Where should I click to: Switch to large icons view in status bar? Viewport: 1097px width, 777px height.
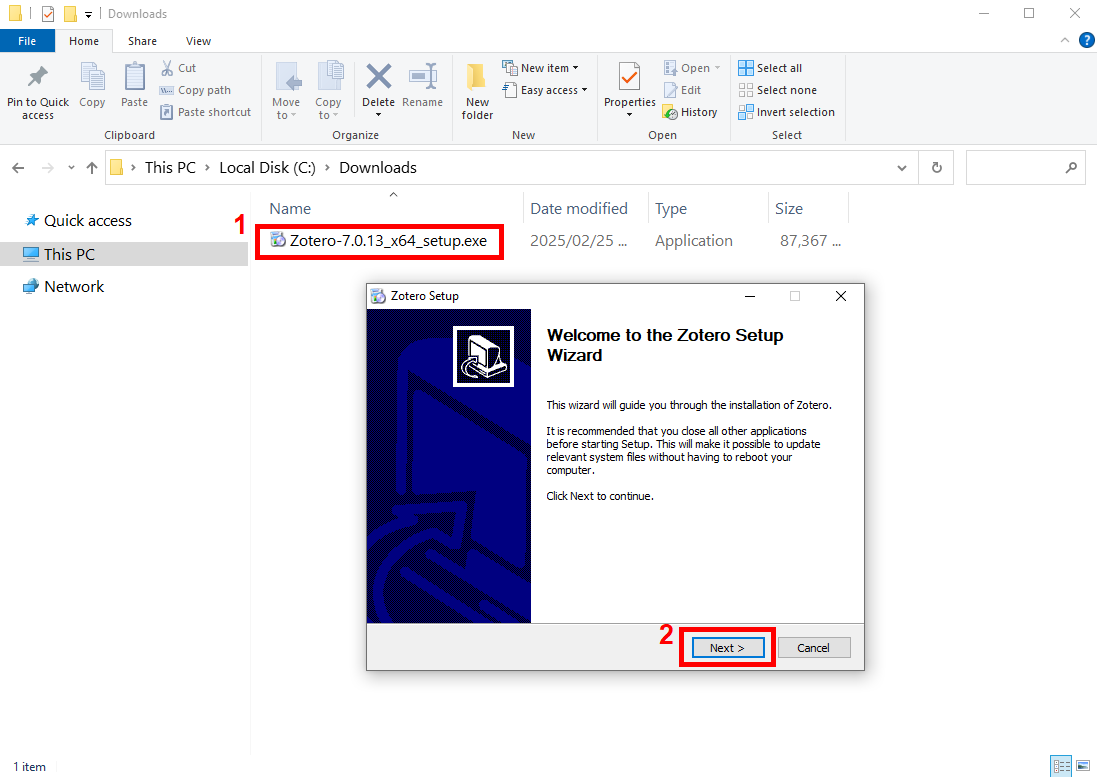(x=1082, y=766)
